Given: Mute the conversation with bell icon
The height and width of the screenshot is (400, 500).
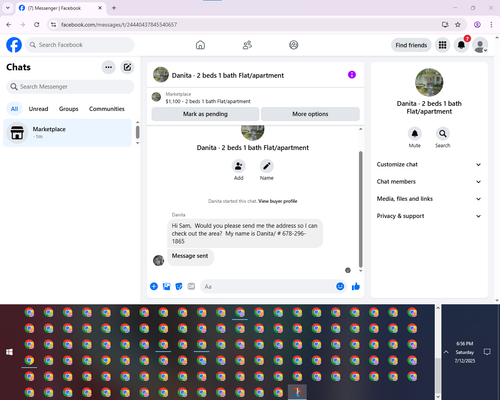Looking at the screenshot, I should pyautogui.click(x=415, y=134).
